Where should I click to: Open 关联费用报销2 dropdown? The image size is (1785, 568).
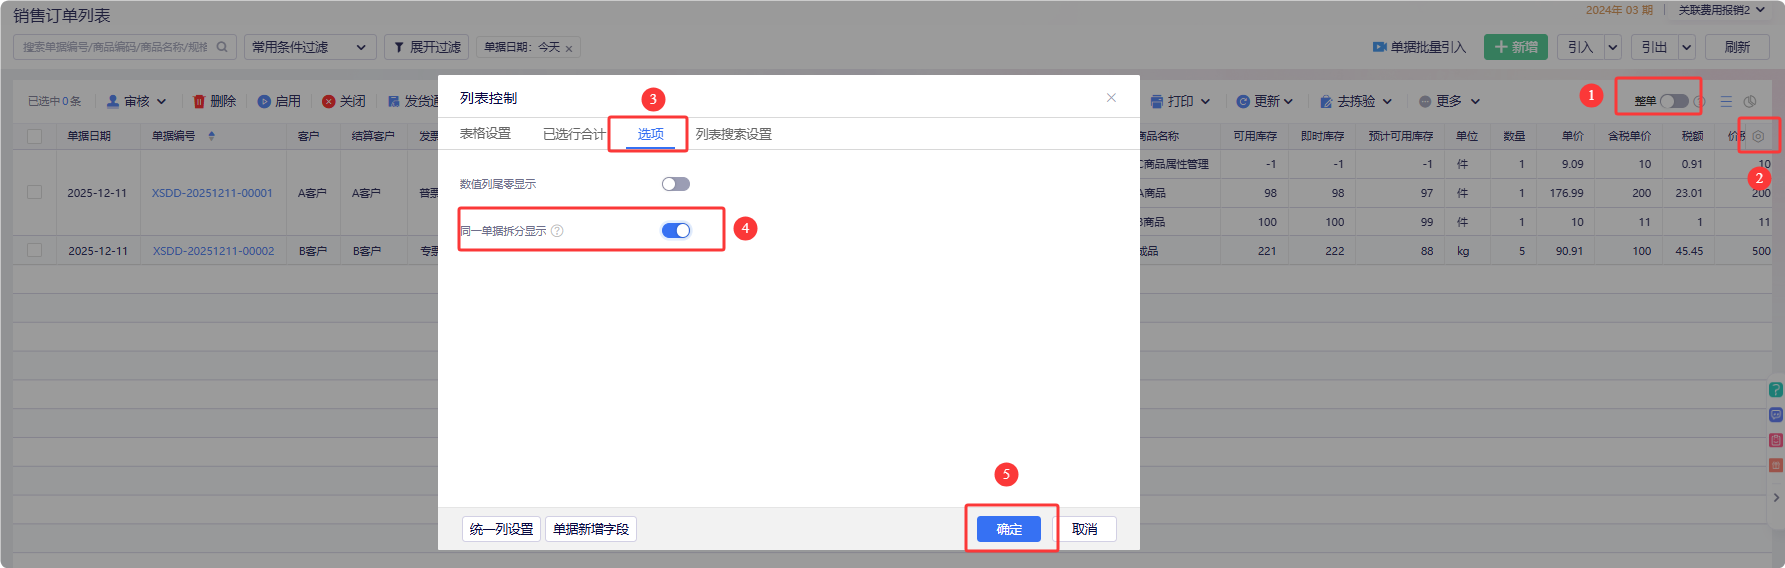(x=1721, y=10)
